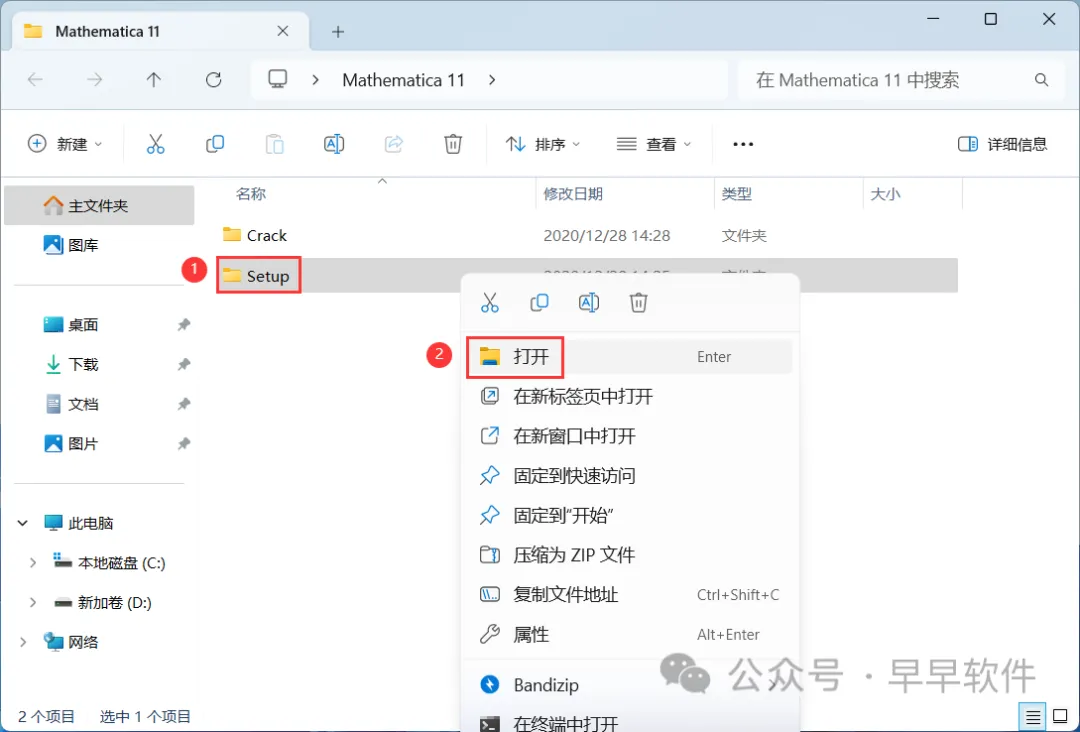Go forward with the forward arrow
Viewport: 1080px width, 732px height.
(94, 80)
